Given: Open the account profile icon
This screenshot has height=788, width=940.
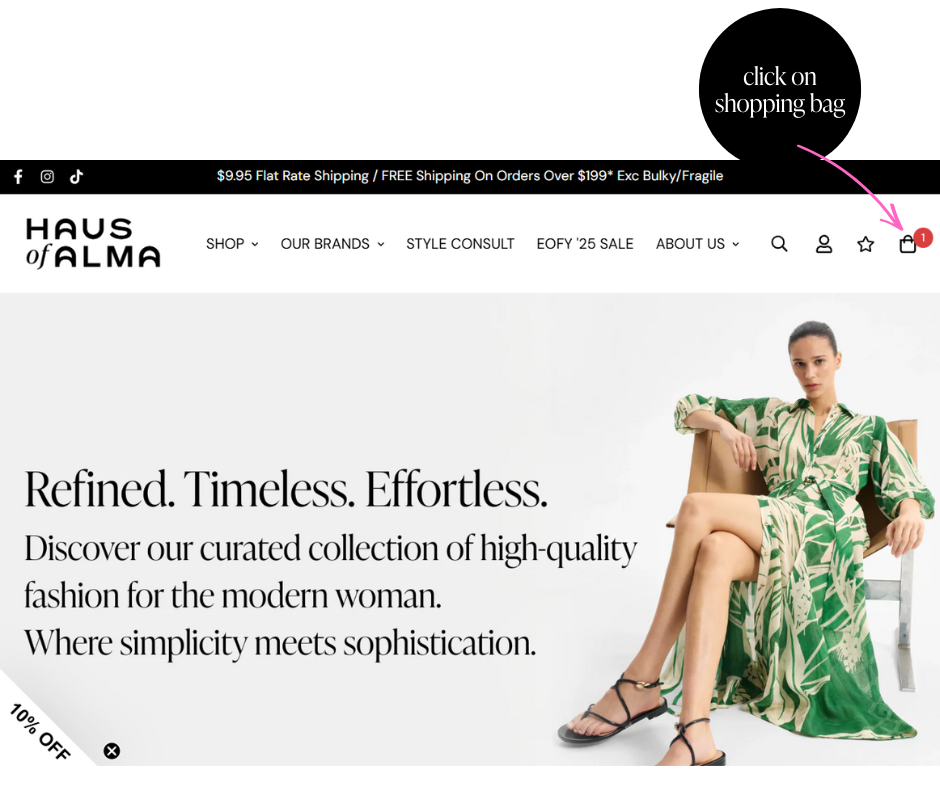Looking at the screenshot, I should pyautogui.click(x=824, y=244).
